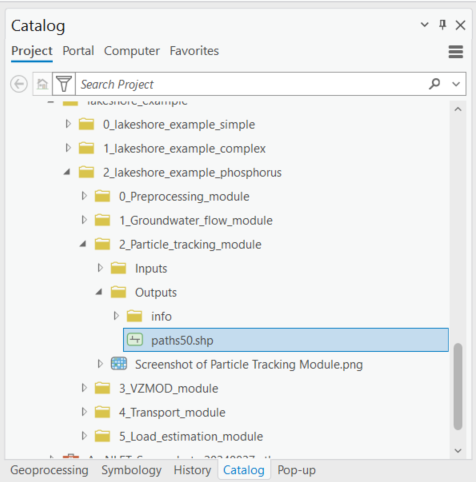This screenshot has height=482, width=476.
Task: Select the 0_Preprocessing_module label
Action: (184, 197)
